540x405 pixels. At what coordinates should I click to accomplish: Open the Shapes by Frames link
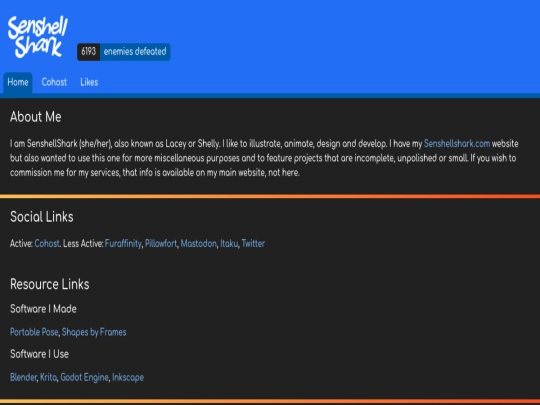click(94, 332)
